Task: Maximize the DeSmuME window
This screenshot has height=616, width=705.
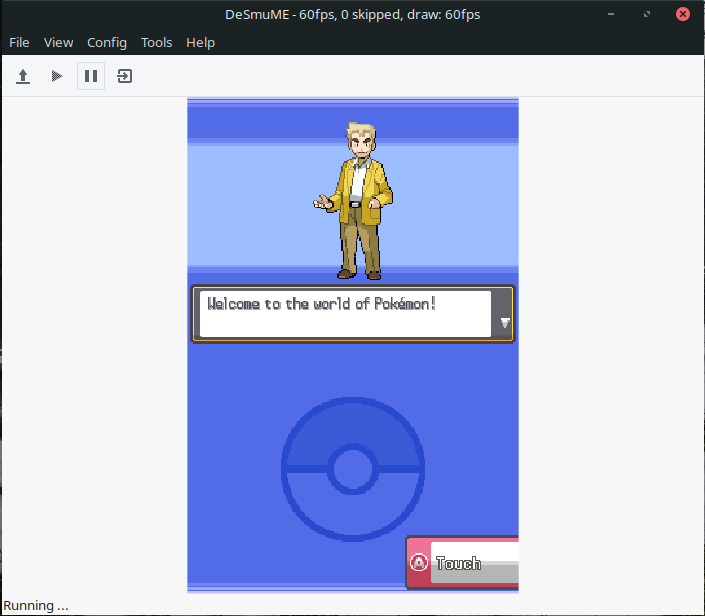Action: coord(647,14)
